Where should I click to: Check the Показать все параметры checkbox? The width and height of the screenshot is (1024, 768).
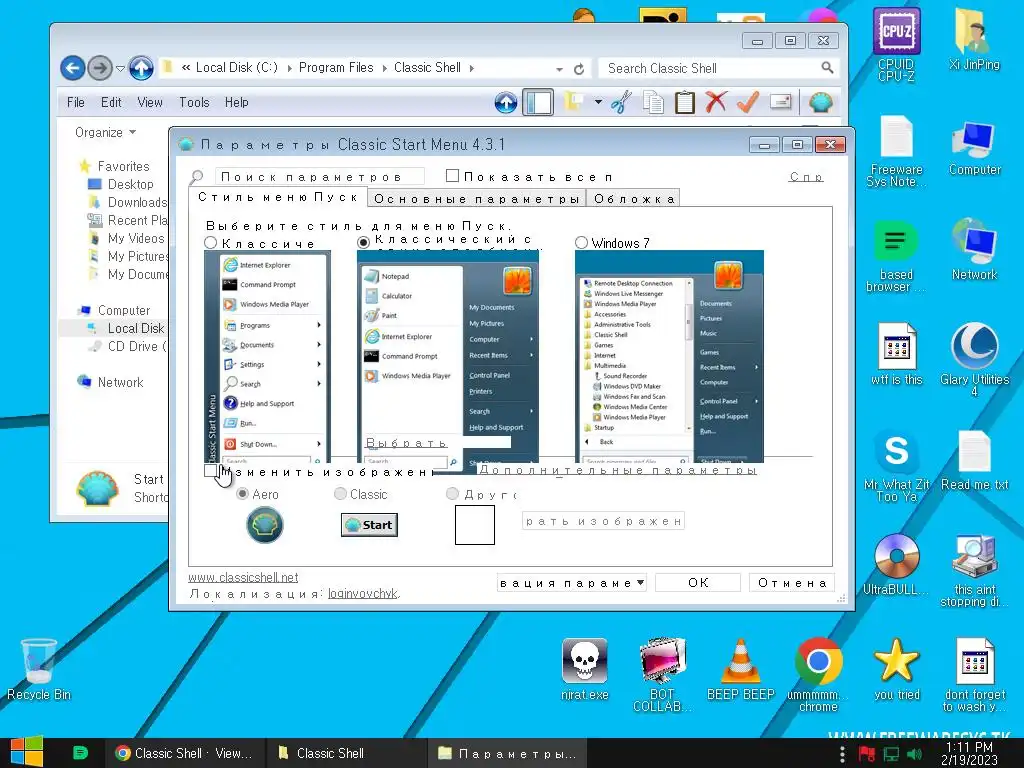[452, 176]
